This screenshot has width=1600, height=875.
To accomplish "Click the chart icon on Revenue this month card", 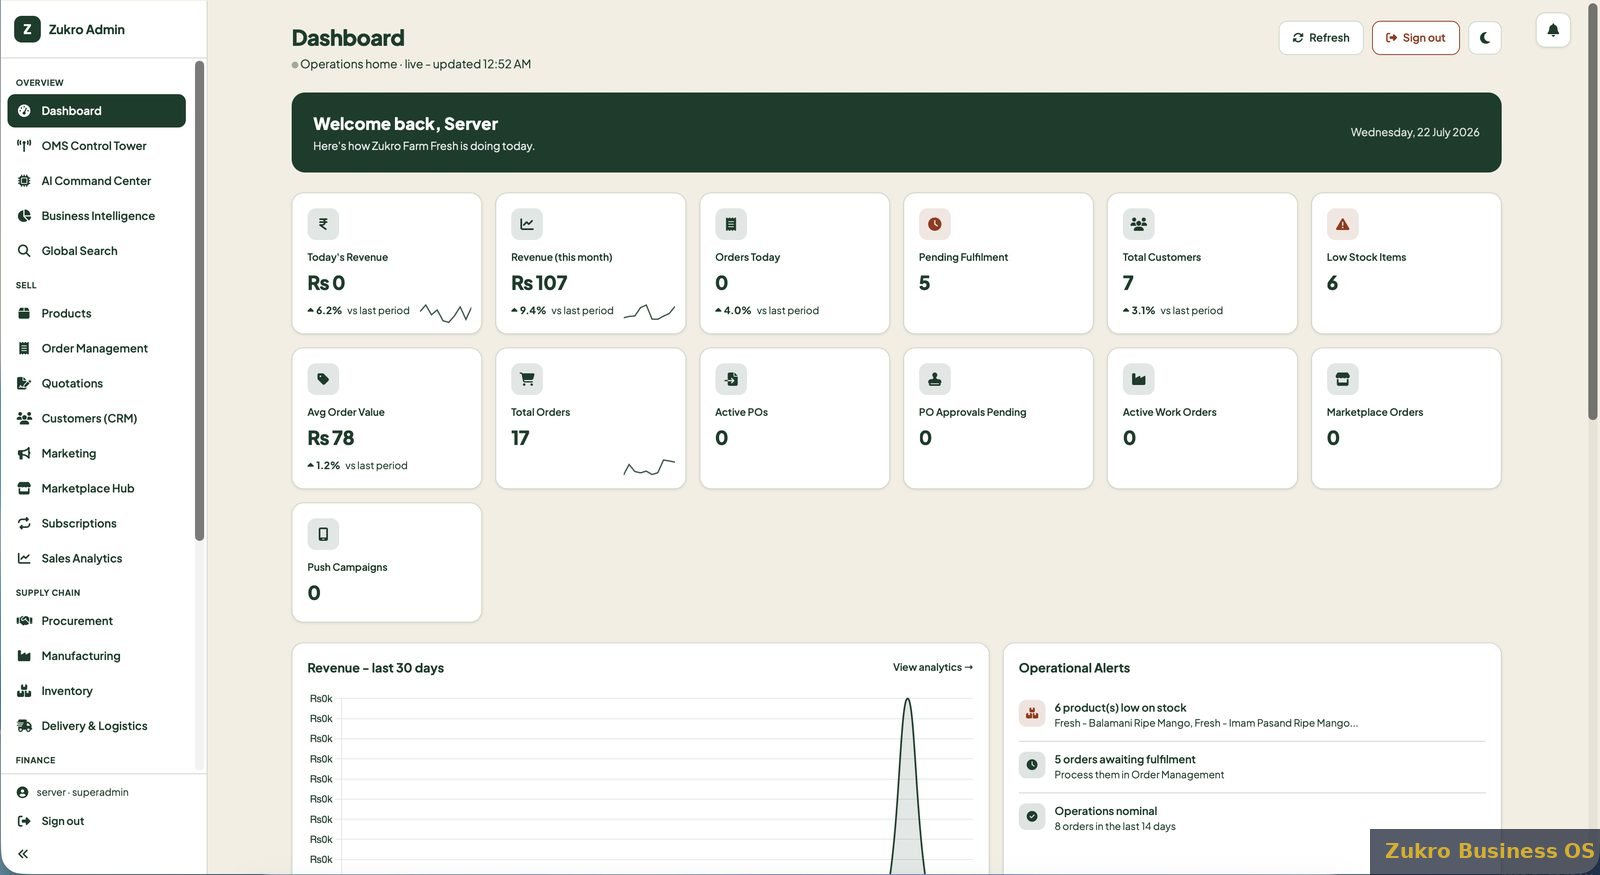I will (x=527, y=224).
